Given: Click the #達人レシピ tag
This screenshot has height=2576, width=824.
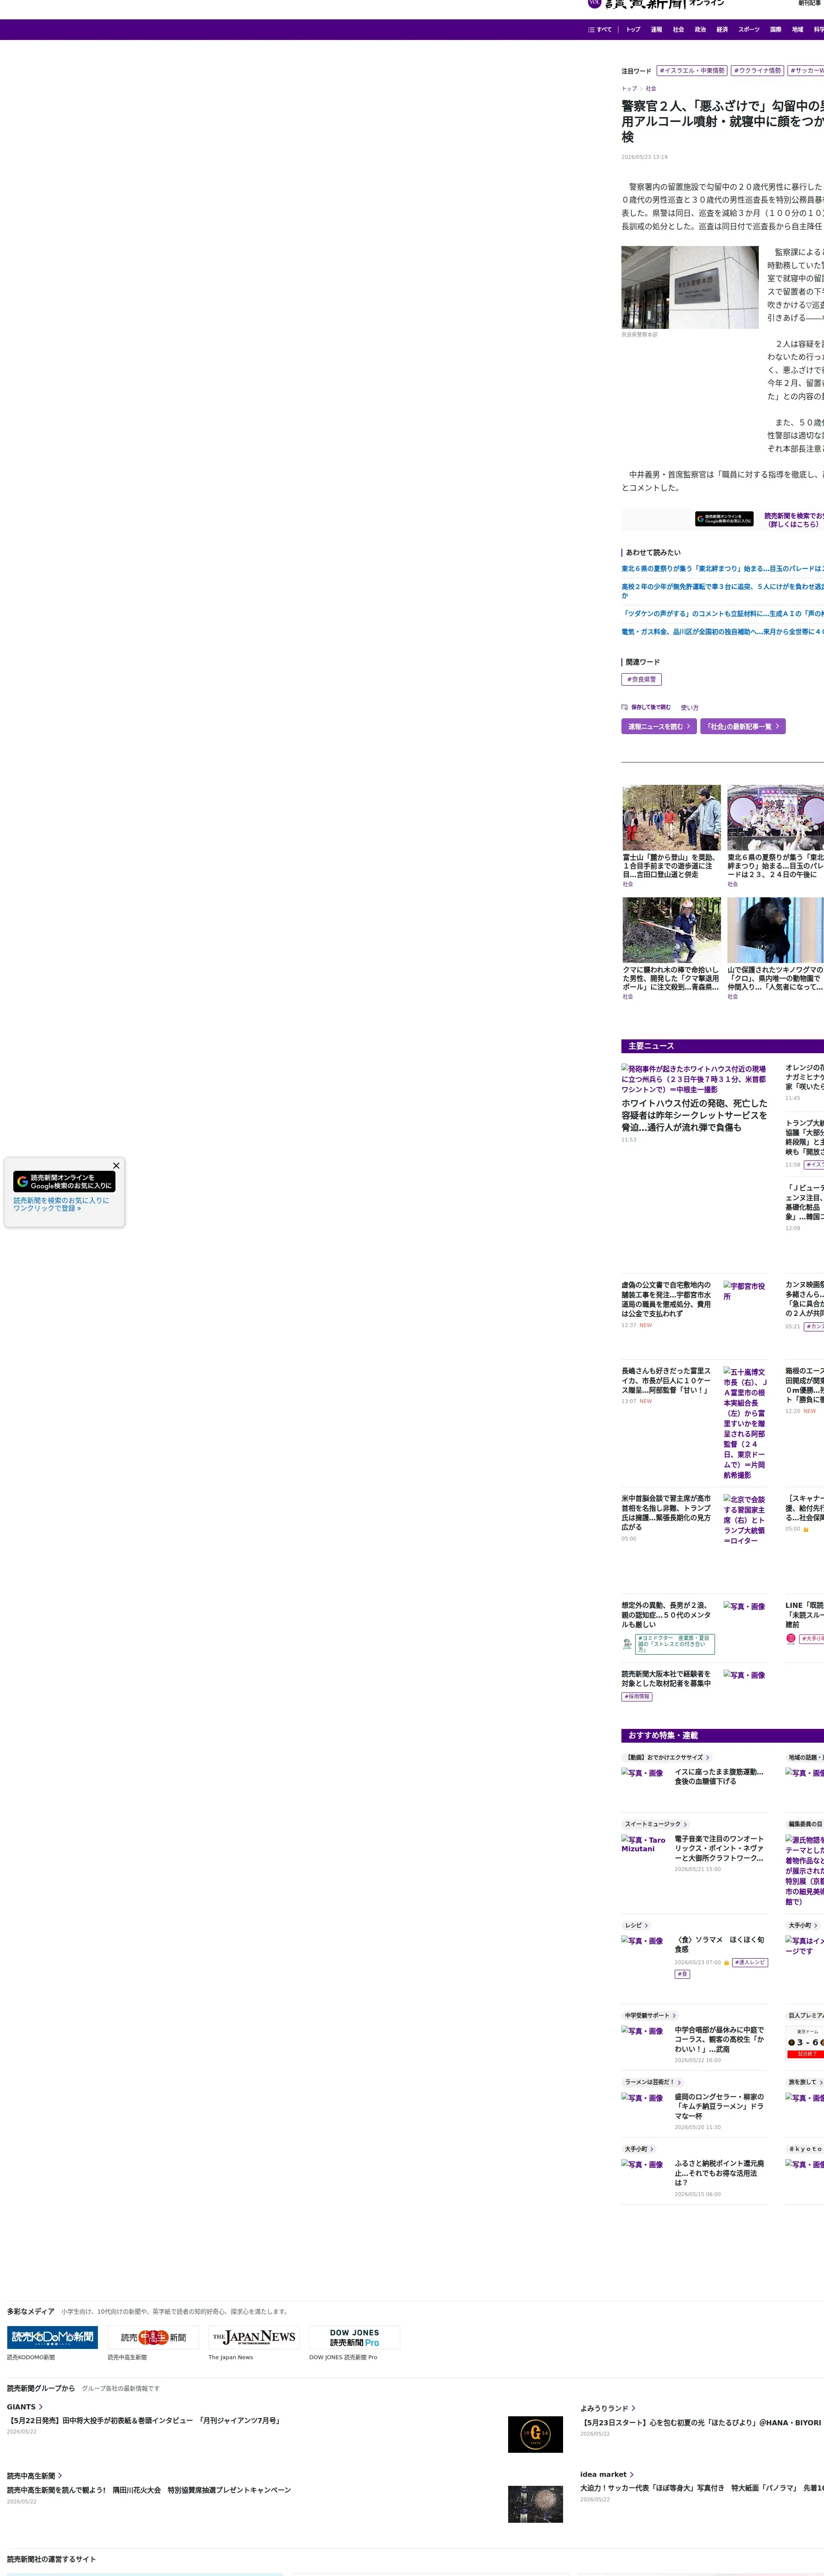Looking at the screenshot, I should pyautogui.click(x=750, y=1962).
